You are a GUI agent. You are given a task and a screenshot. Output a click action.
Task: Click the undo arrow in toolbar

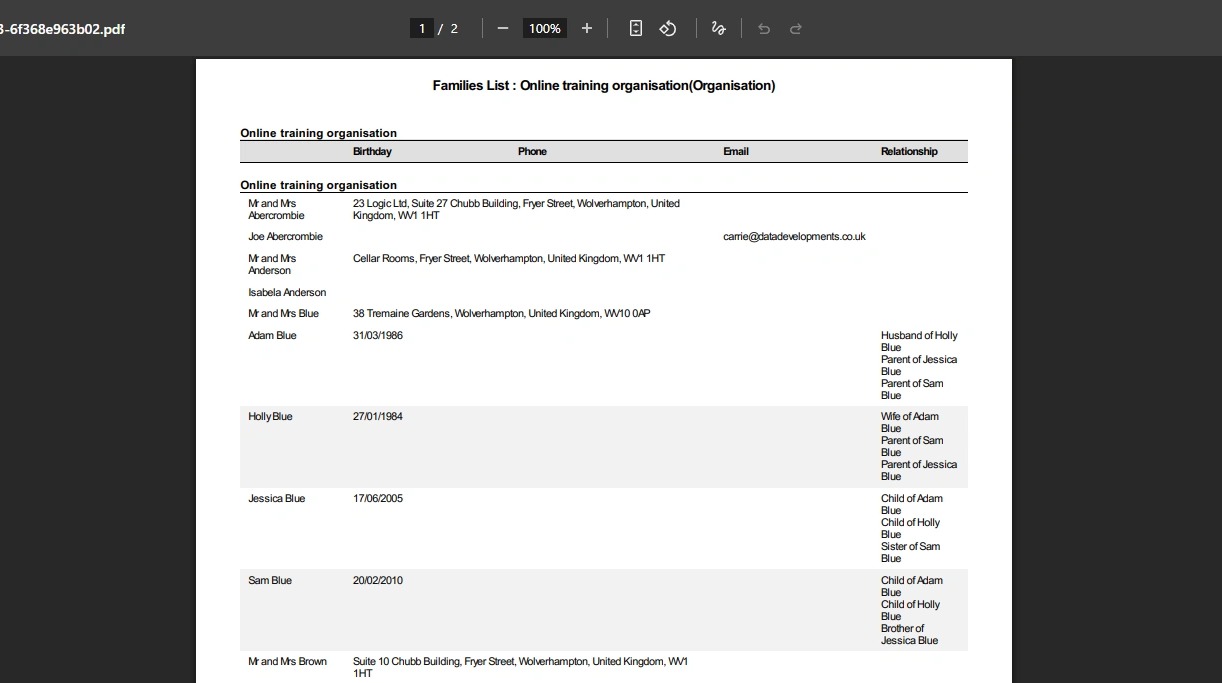click(x=764, y=28)
